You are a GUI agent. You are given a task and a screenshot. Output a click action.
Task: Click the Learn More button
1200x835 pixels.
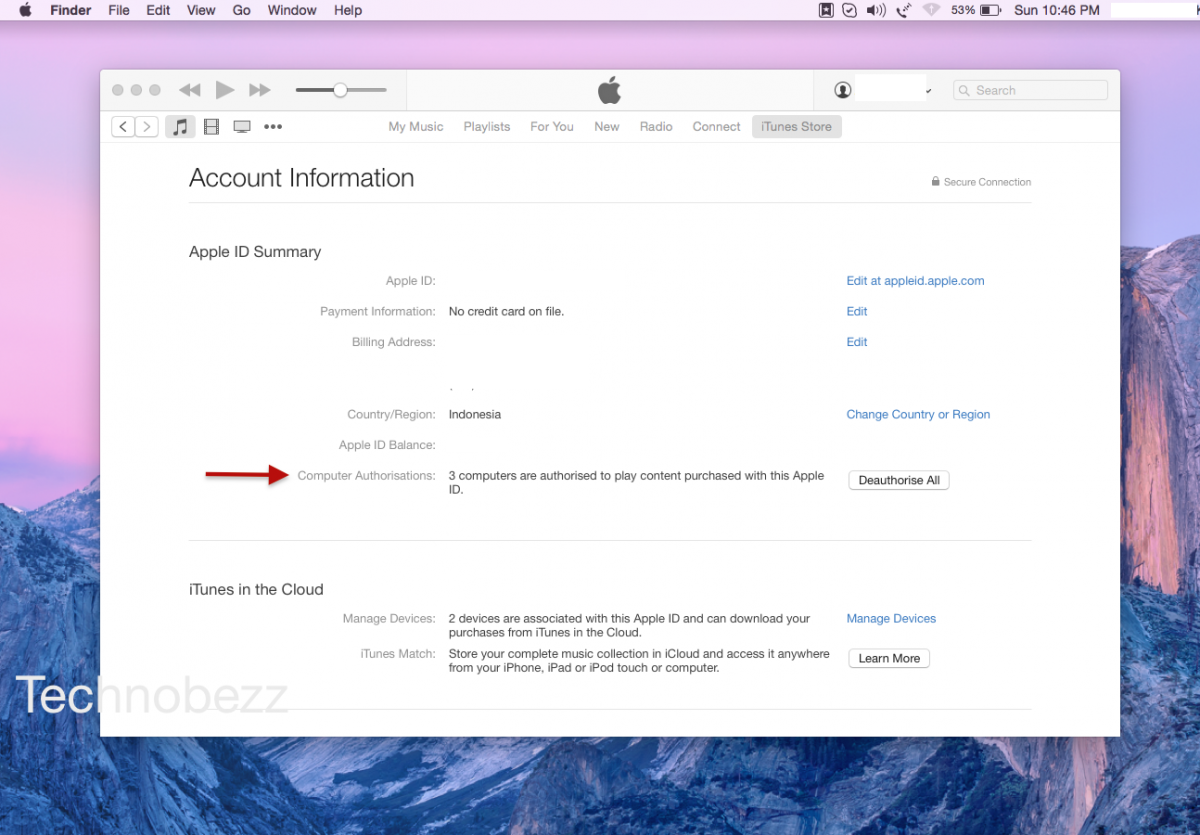[889, 658]
